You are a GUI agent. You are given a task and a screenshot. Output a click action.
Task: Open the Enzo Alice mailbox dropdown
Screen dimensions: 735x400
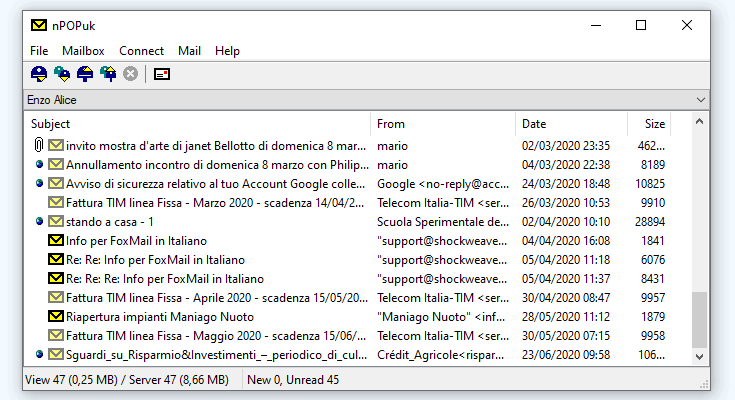tap(700, 100)
